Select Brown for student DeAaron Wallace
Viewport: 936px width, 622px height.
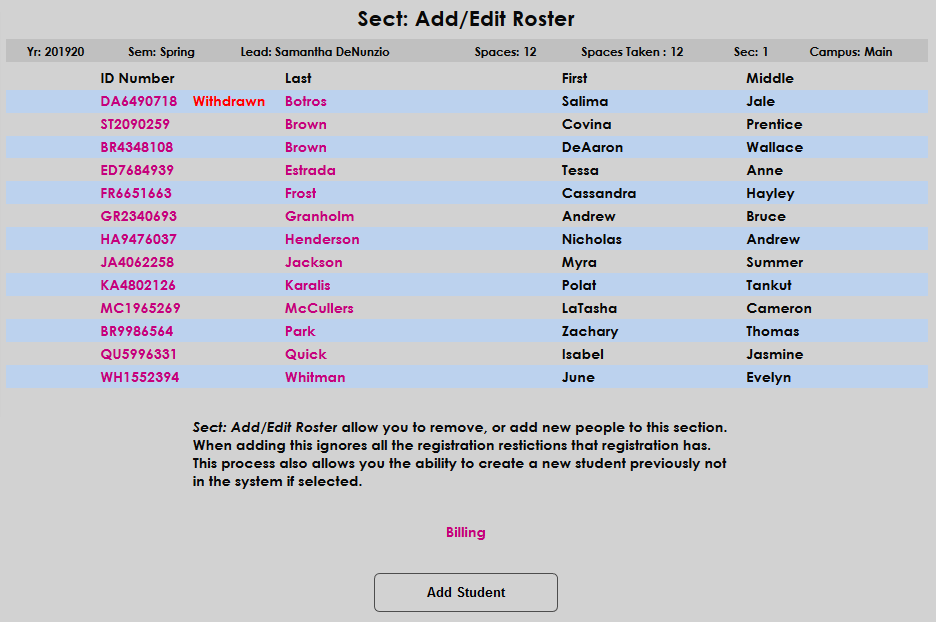point(305,146)
